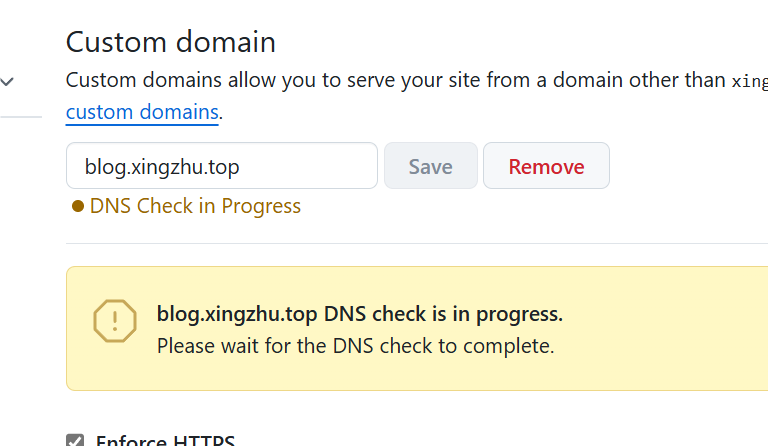Viewport: 768px width, 446px height.
Task: Open the custom domains documentation link
Action: pos(142,112)
